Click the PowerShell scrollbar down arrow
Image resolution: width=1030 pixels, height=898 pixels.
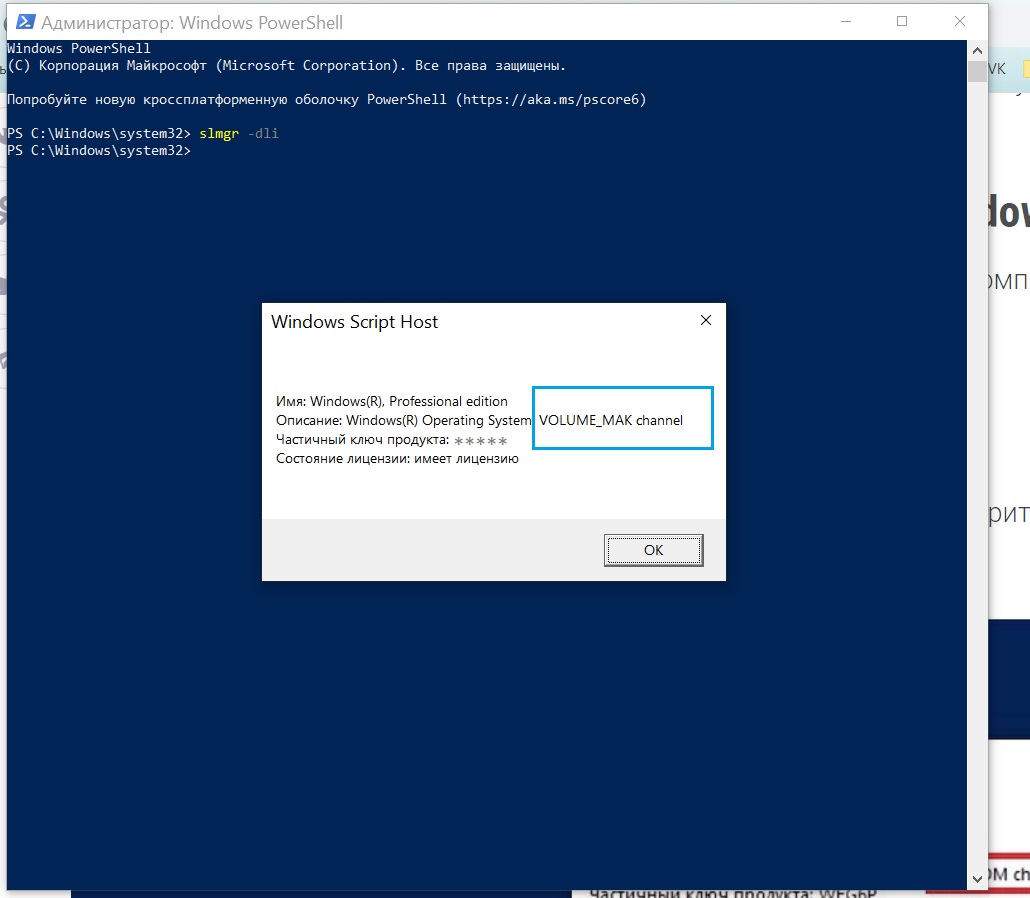[977, 879]
